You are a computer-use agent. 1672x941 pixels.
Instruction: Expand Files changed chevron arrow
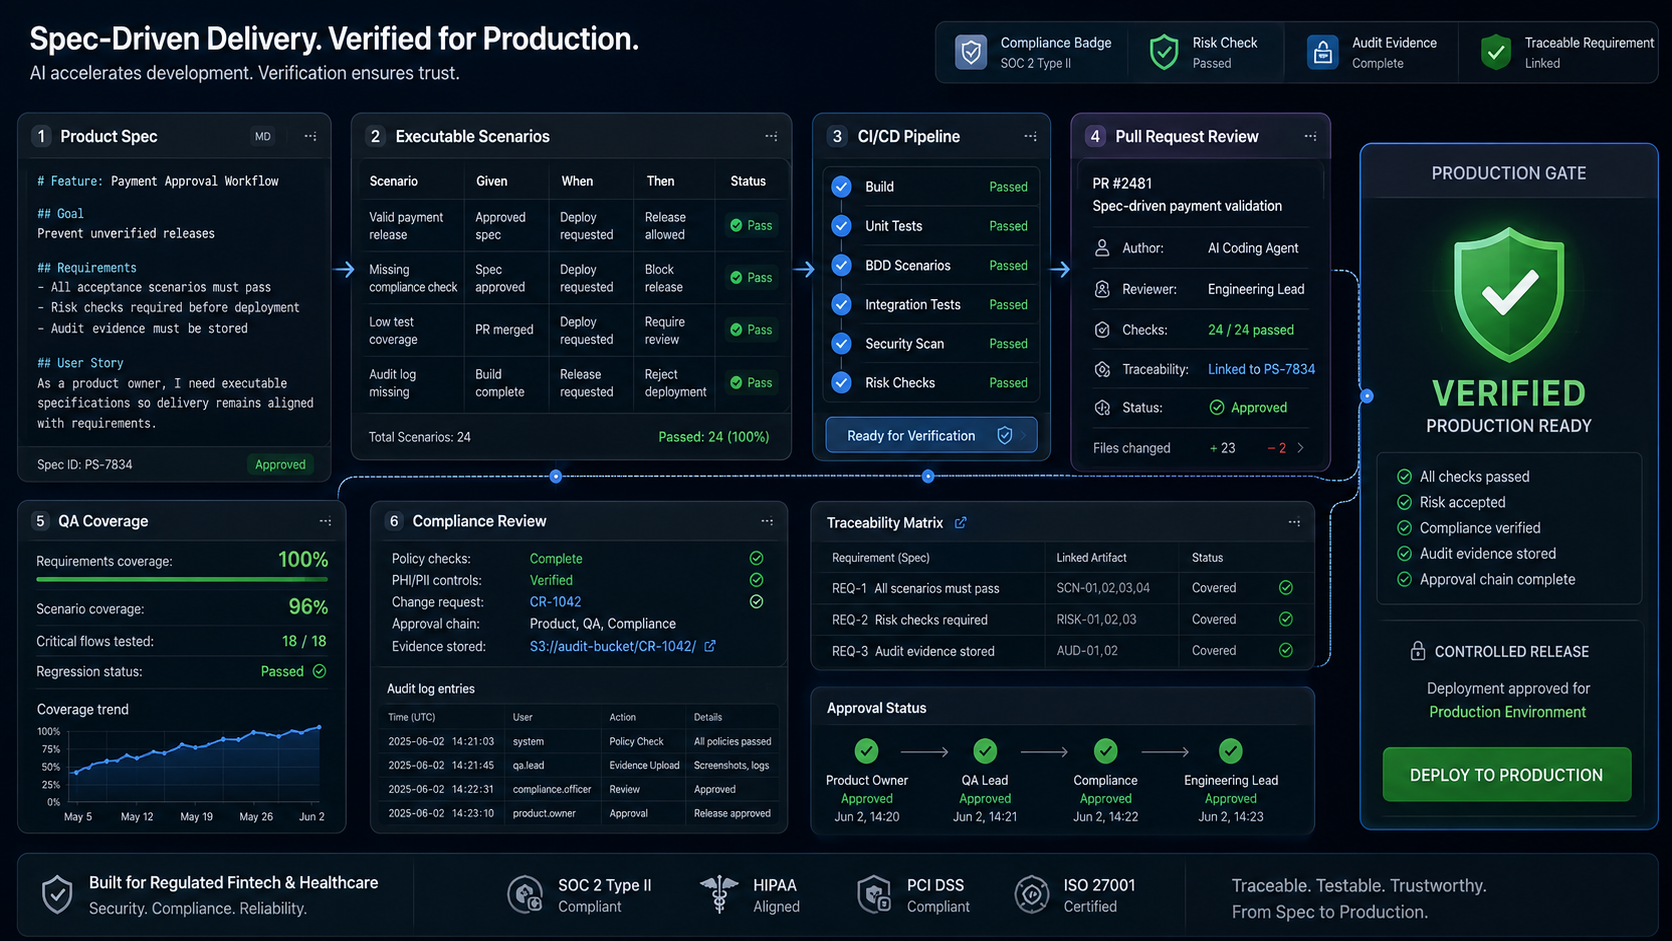1300,448
